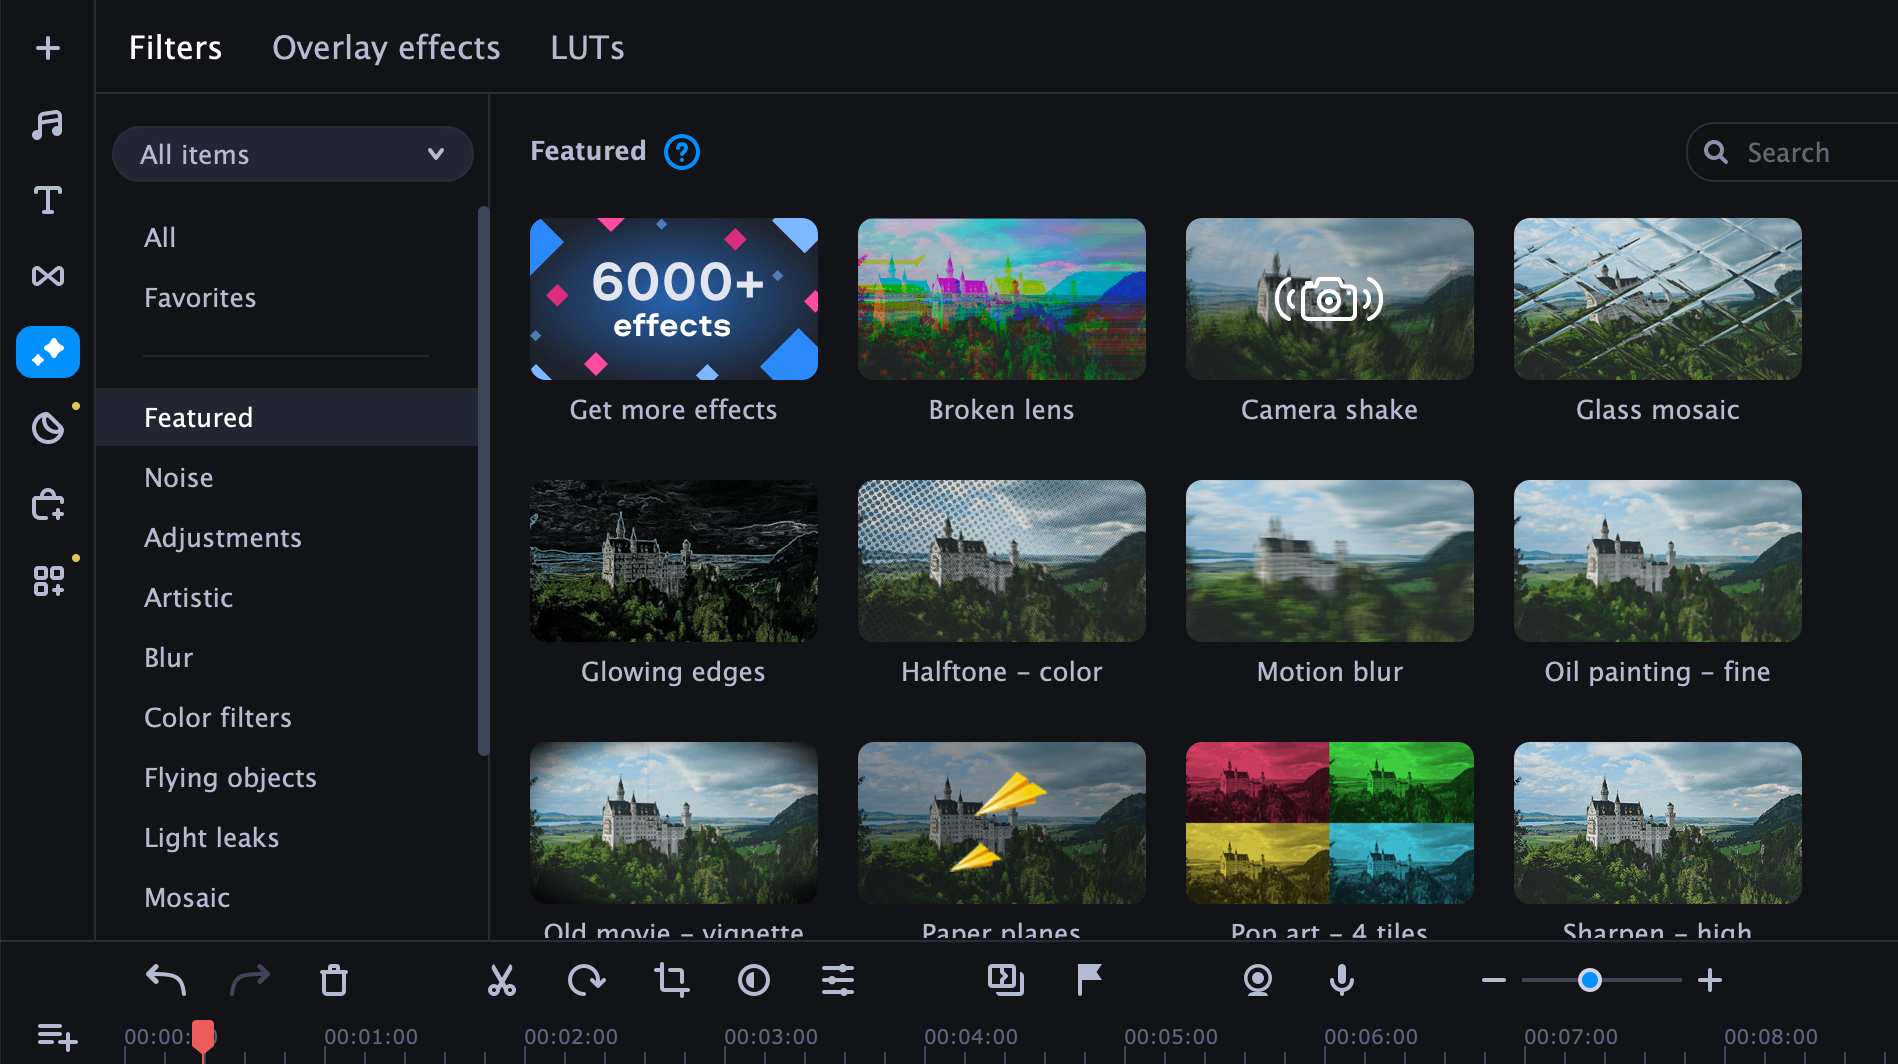Screen dimensions: 1898x1064
Task: Click the timeline zoom slider handle
Action: pyautogui.click(x=1590, y=980)
